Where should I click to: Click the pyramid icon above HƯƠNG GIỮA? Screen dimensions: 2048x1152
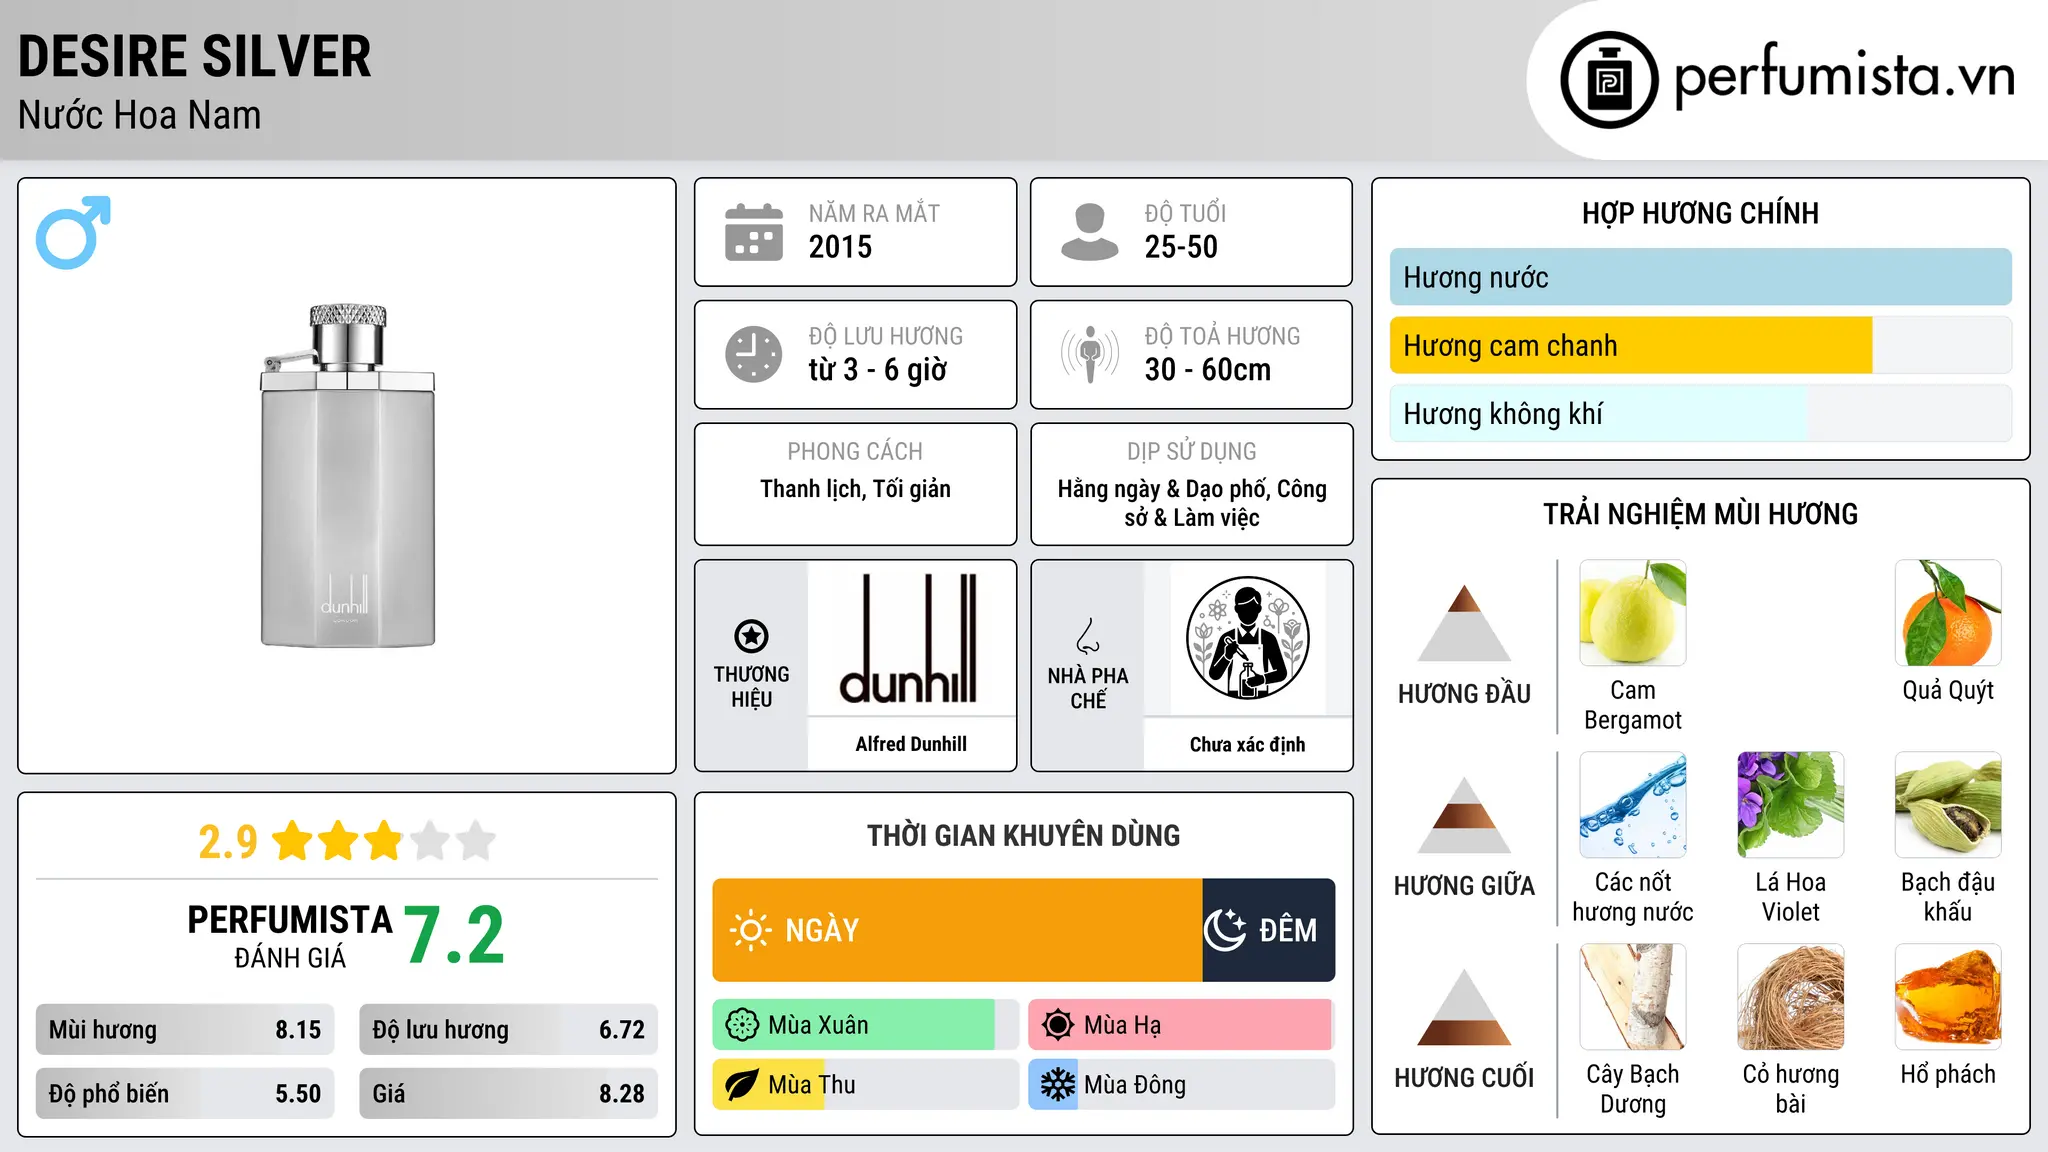coord(1465,815)
